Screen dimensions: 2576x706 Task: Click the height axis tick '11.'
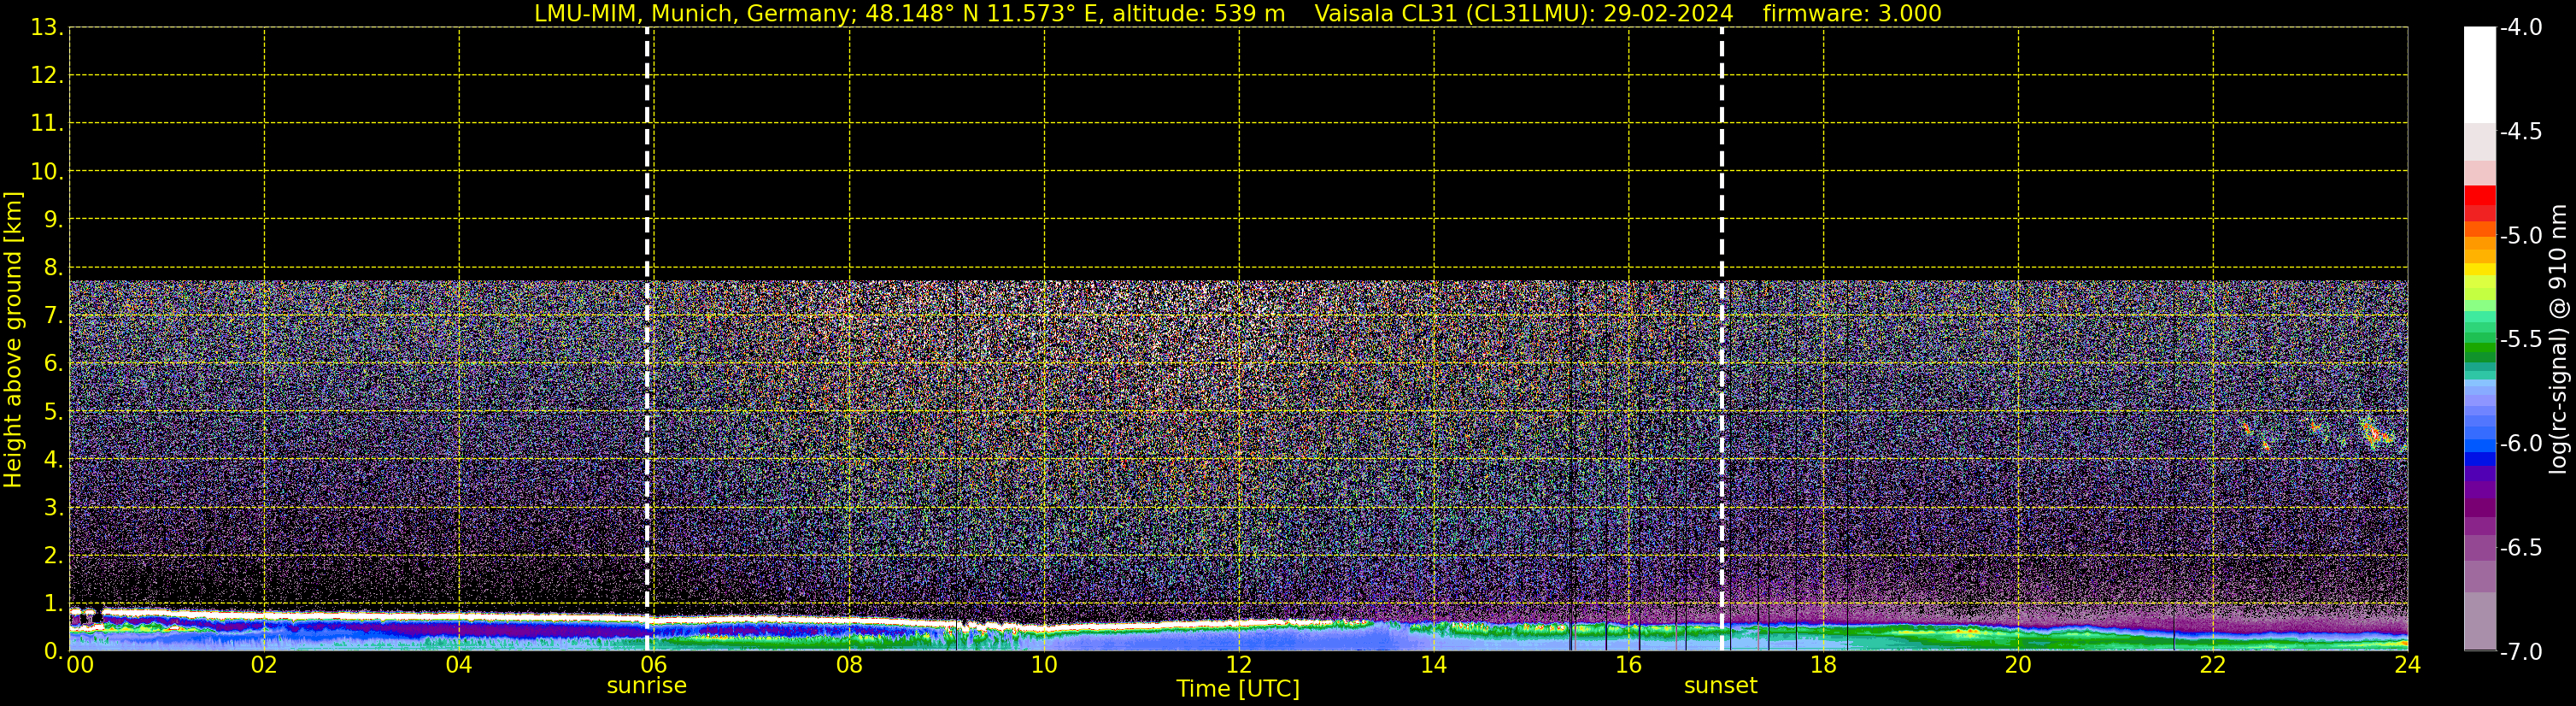click(47, 123)
